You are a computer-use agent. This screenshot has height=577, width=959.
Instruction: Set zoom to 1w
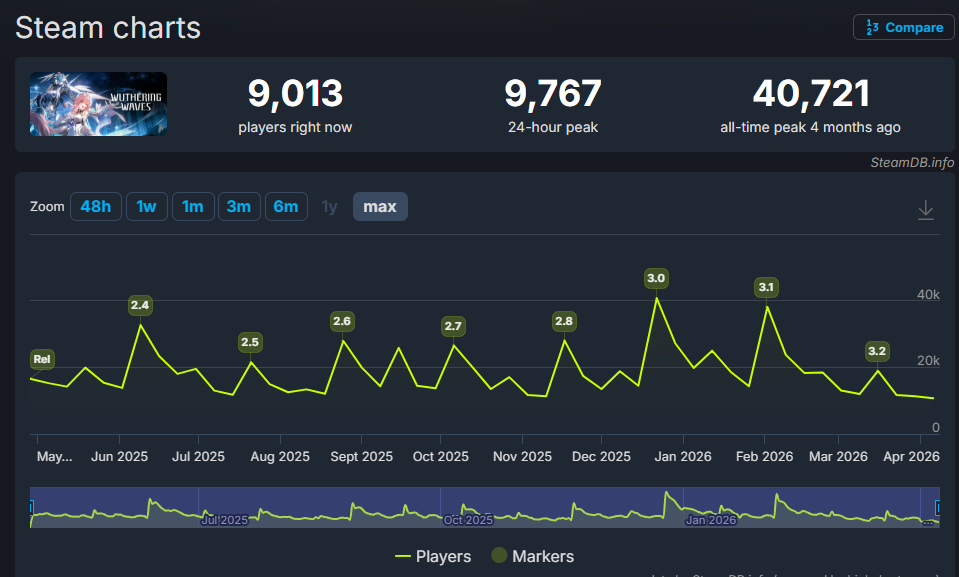point(147,207)
